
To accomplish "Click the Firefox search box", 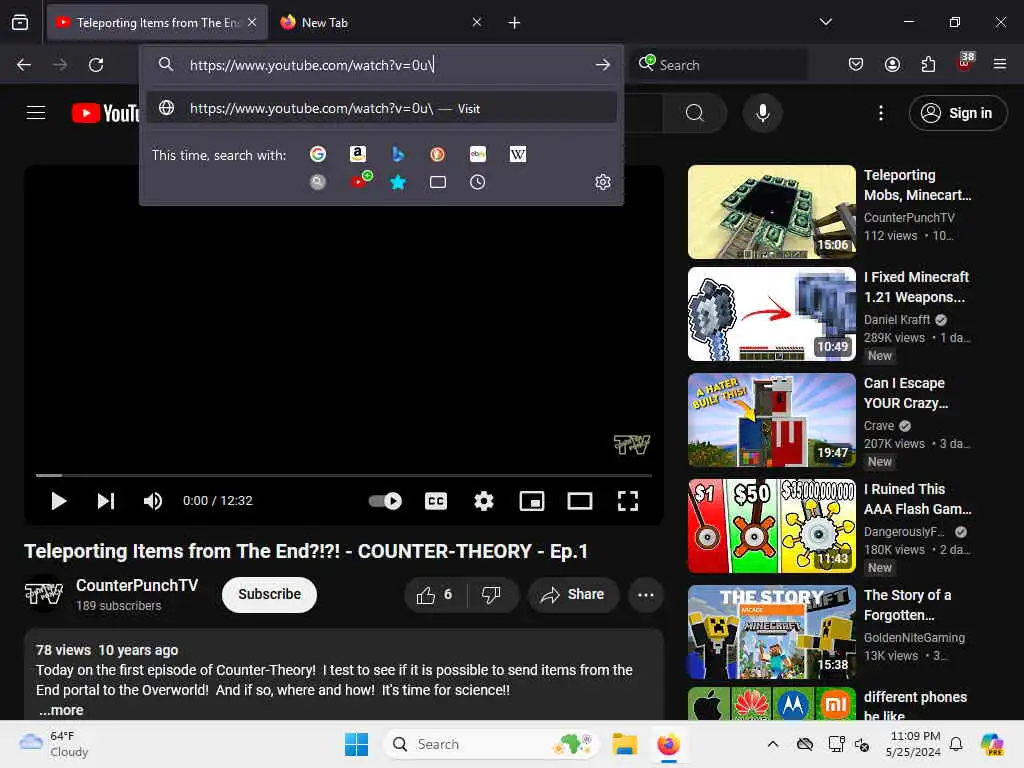I will pyautogui.click(x=719, y=65).
